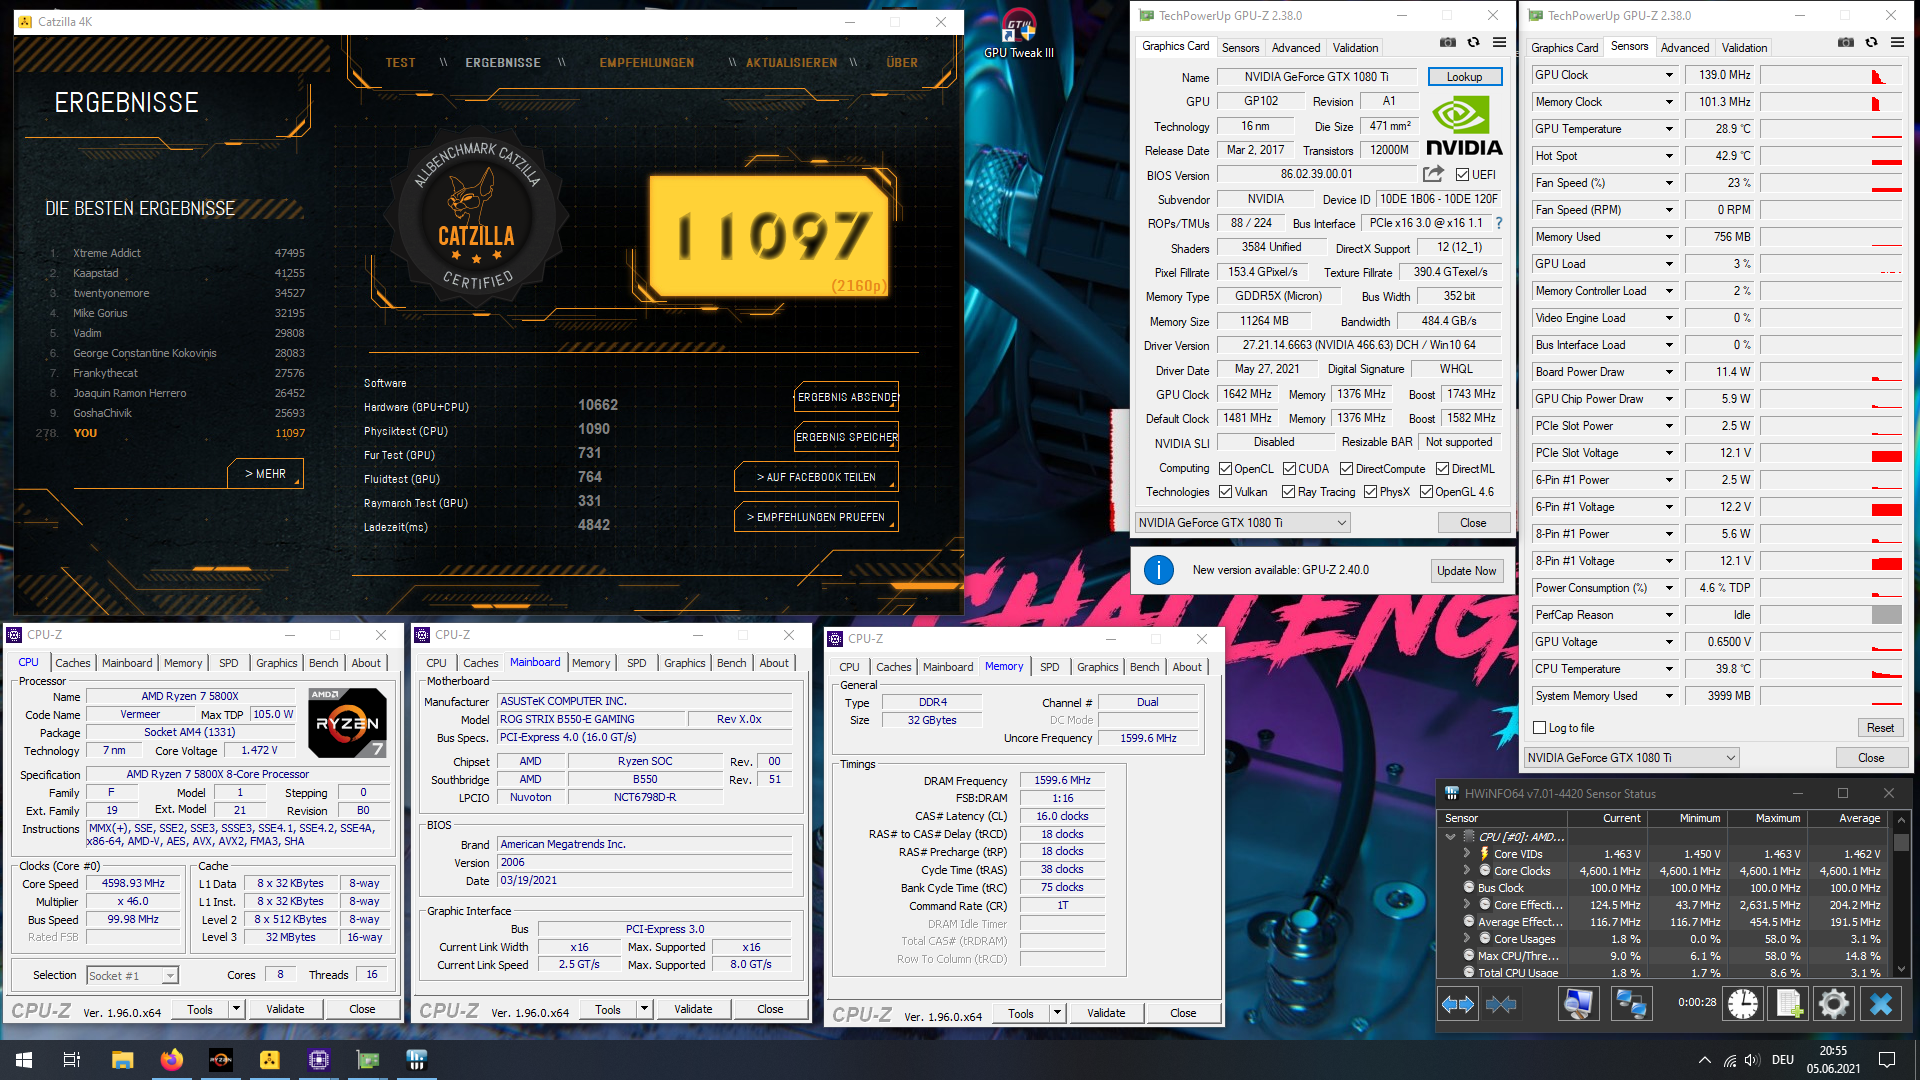Open GPU selector in GPU-Z Graphics Card window
The width and height of the screenshot is (1920, 1080).
1243,523
